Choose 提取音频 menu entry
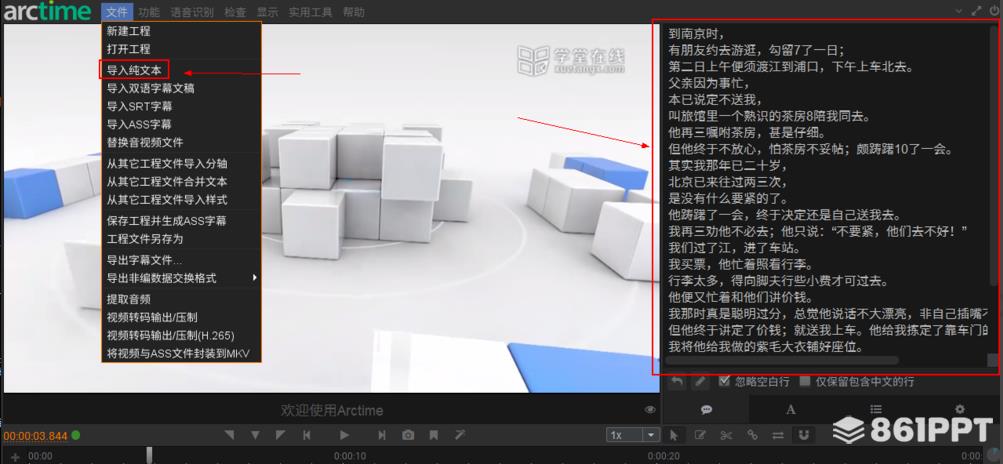Screen dimensions: 1003x464 click(181, 299)
